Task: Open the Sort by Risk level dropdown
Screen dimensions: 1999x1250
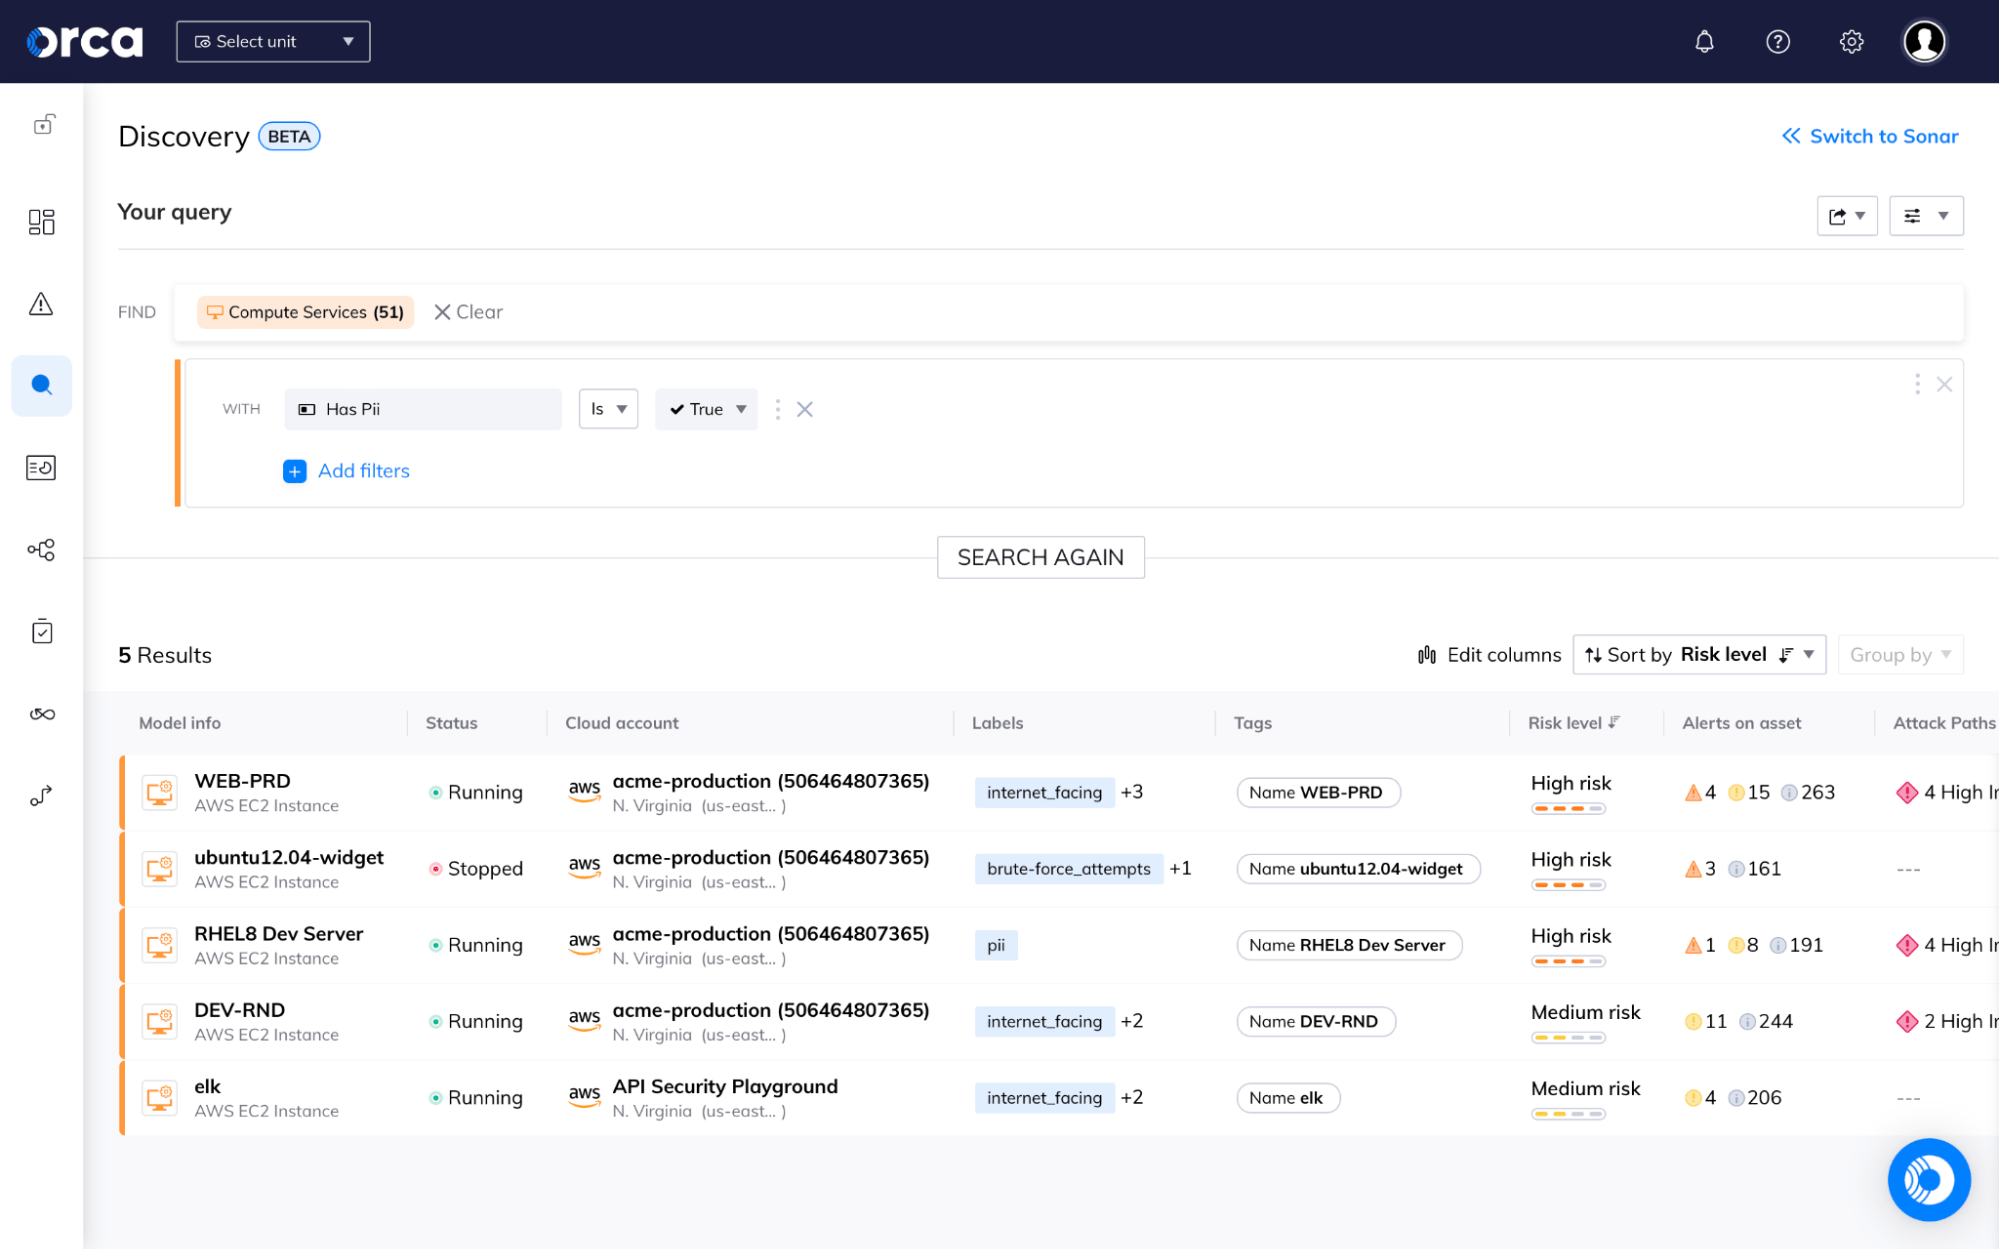Action: [x=1698, y=654]
